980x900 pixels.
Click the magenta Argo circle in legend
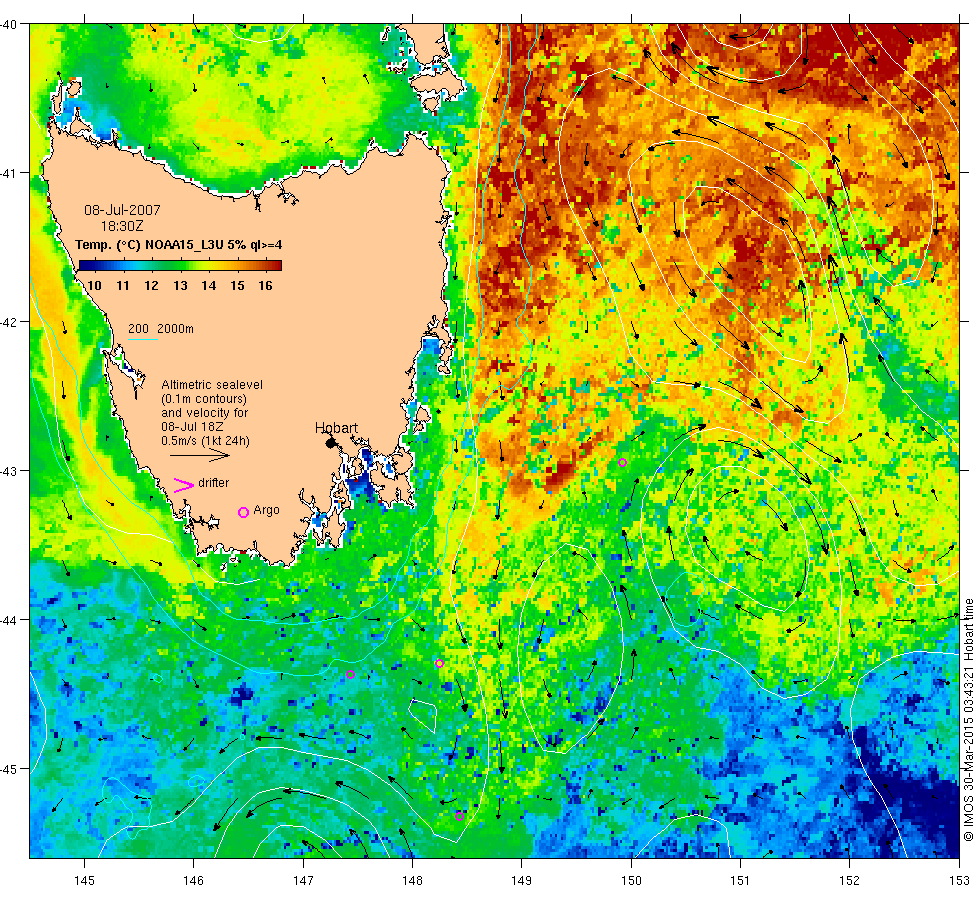[244, 512]
